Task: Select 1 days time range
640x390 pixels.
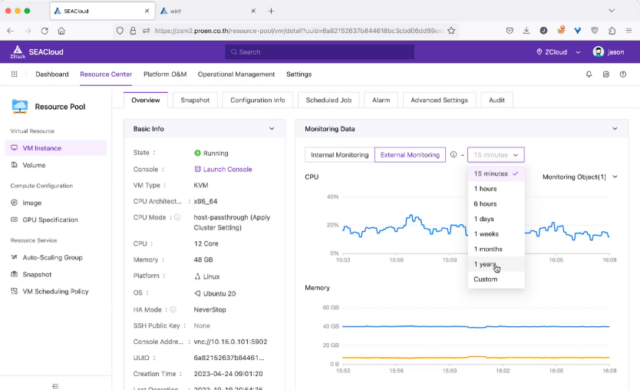Action: [x=496, y=219]
